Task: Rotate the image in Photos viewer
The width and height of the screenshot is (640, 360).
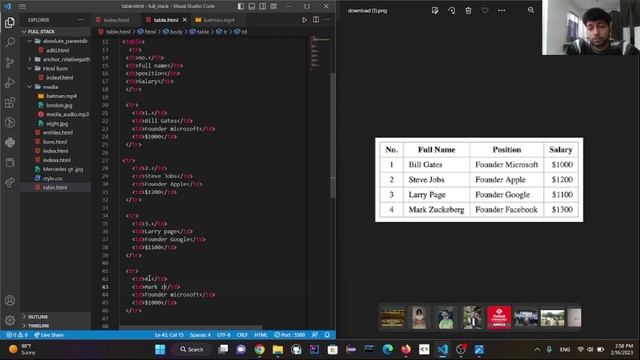Action: pyautogui.click(x=451, y=10)
